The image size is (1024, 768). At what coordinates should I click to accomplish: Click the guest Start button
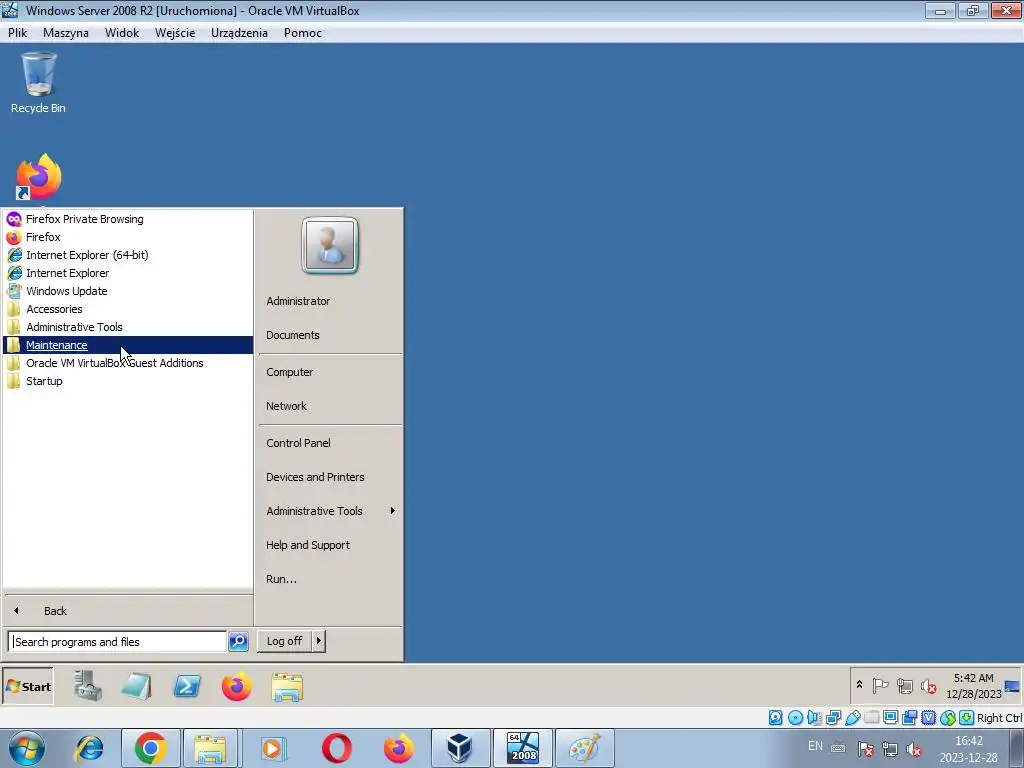[x=28, y=686]
